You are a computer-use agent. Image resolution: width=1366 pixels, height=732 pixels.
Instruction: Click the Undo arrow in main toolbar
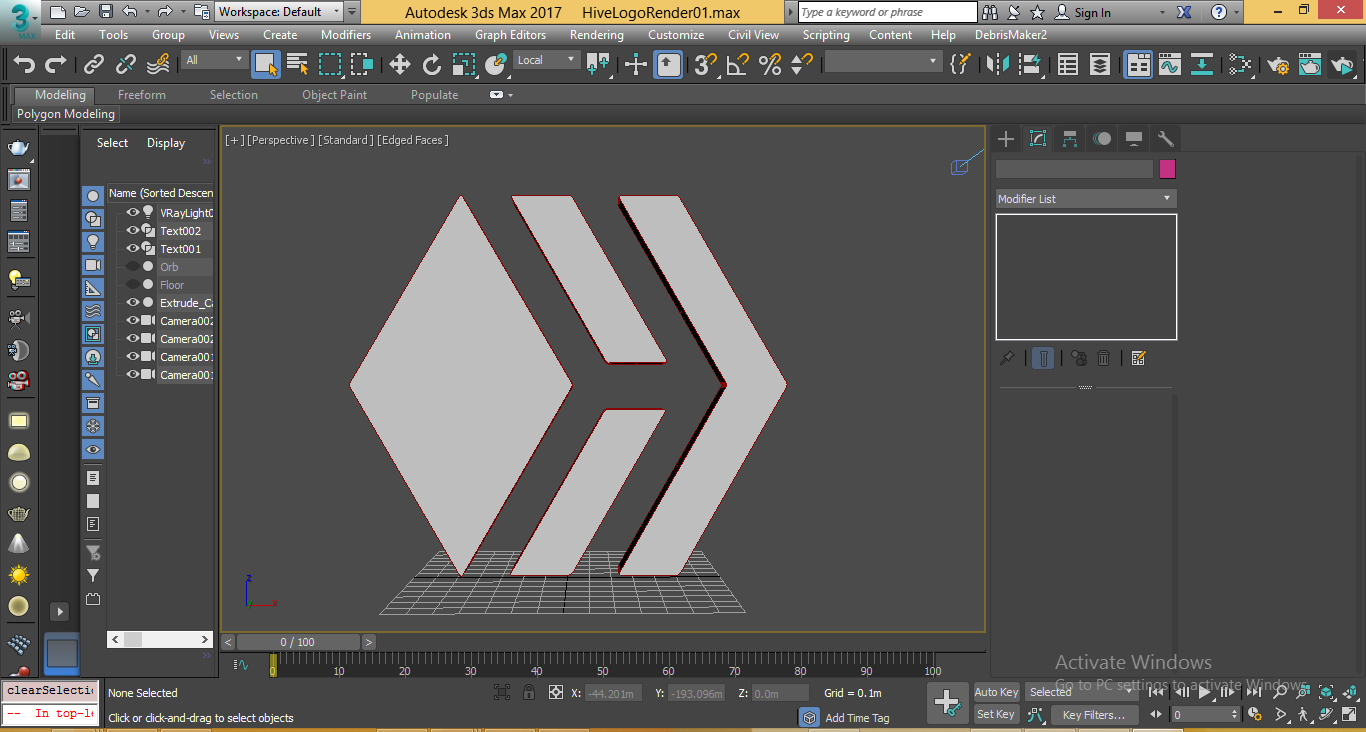pyautogui.click(x=24, y=65)
